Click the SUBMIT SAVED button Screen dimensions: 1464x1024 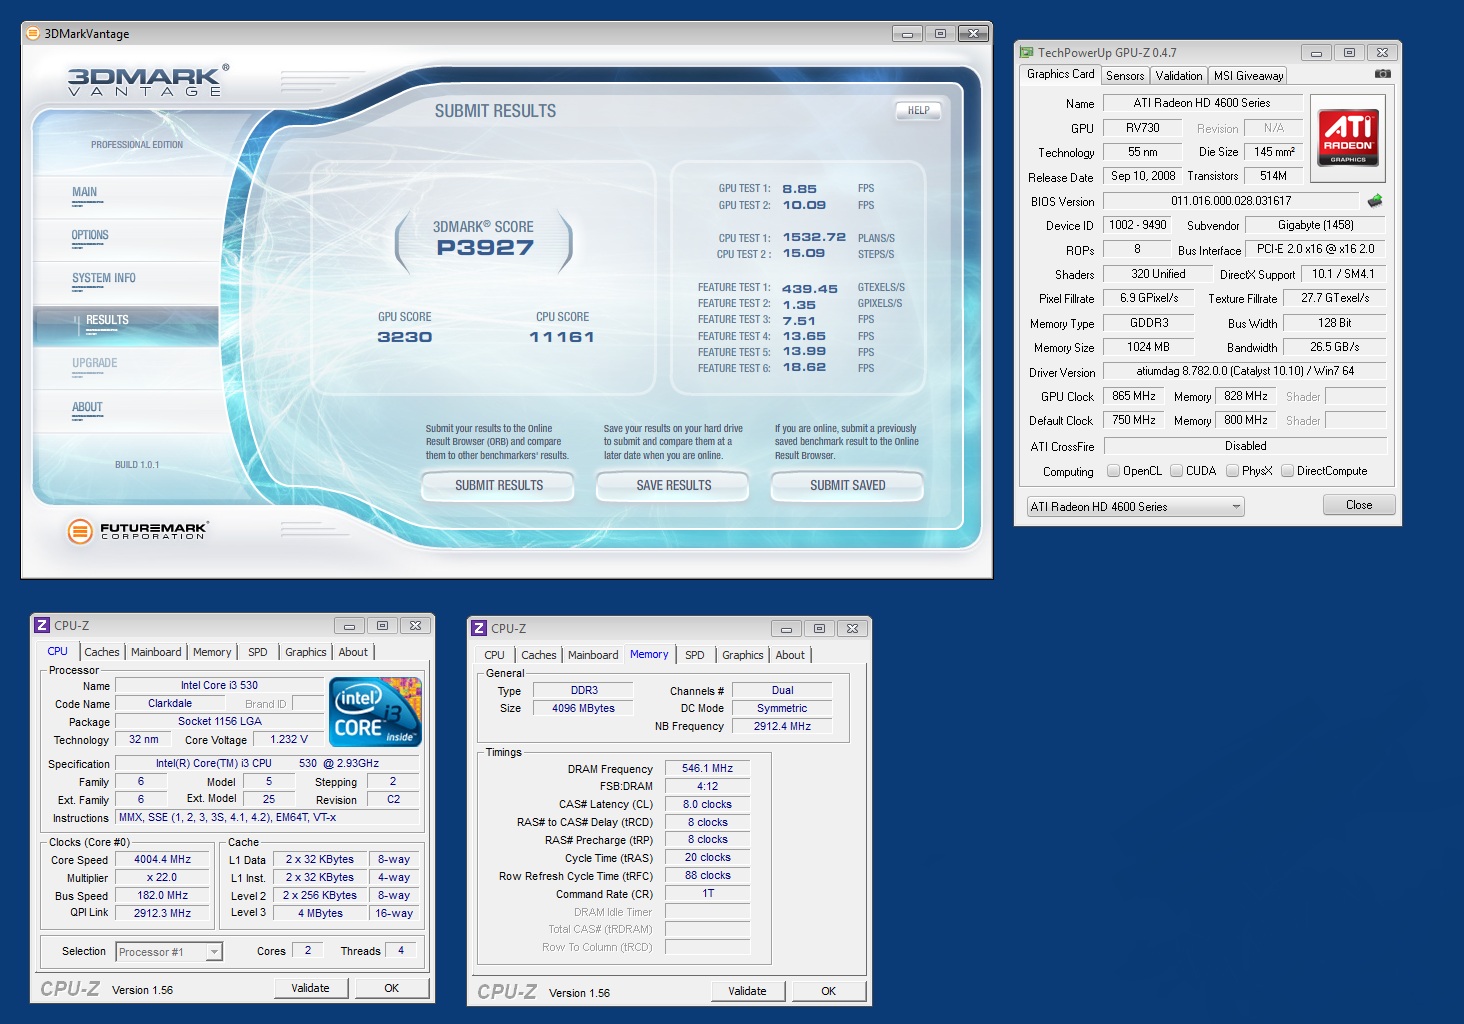(x=847, y=486)
